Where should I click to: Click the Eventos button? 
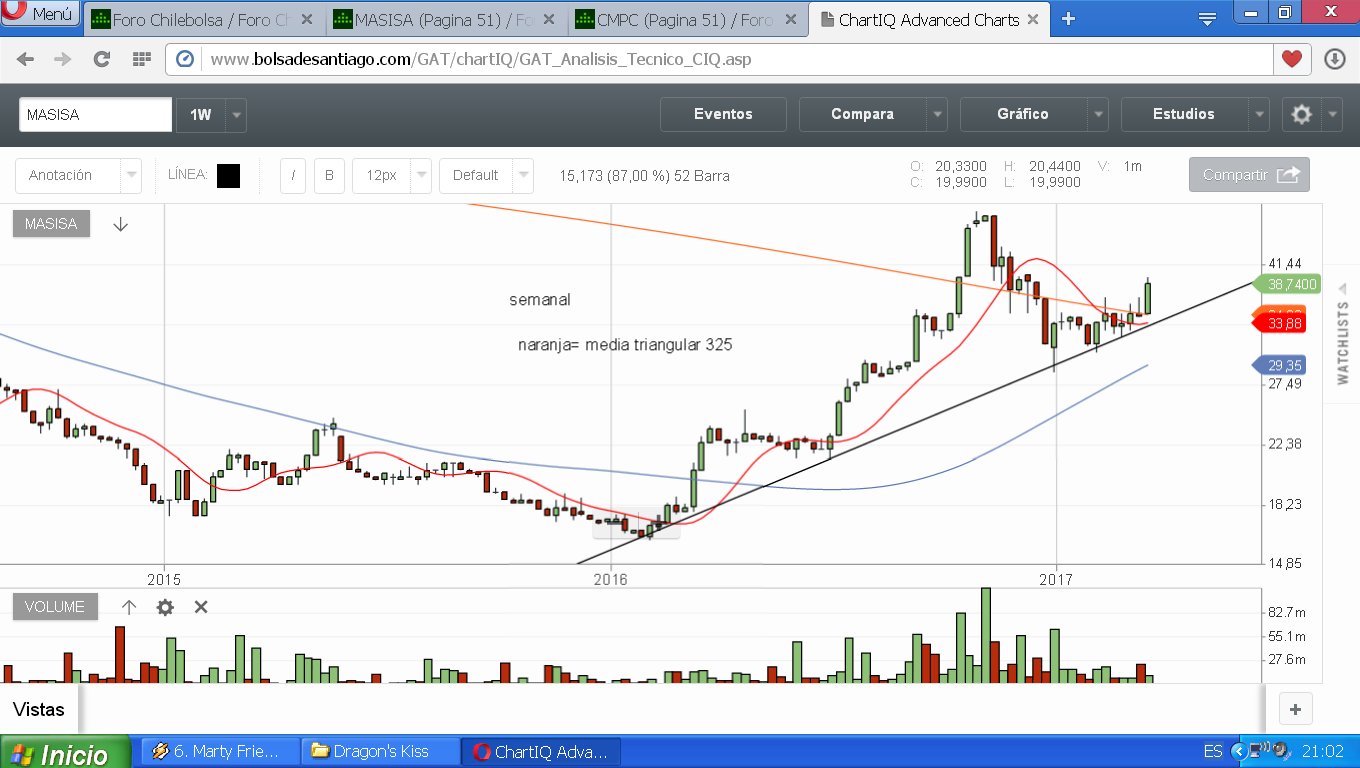tap(723, 114)
